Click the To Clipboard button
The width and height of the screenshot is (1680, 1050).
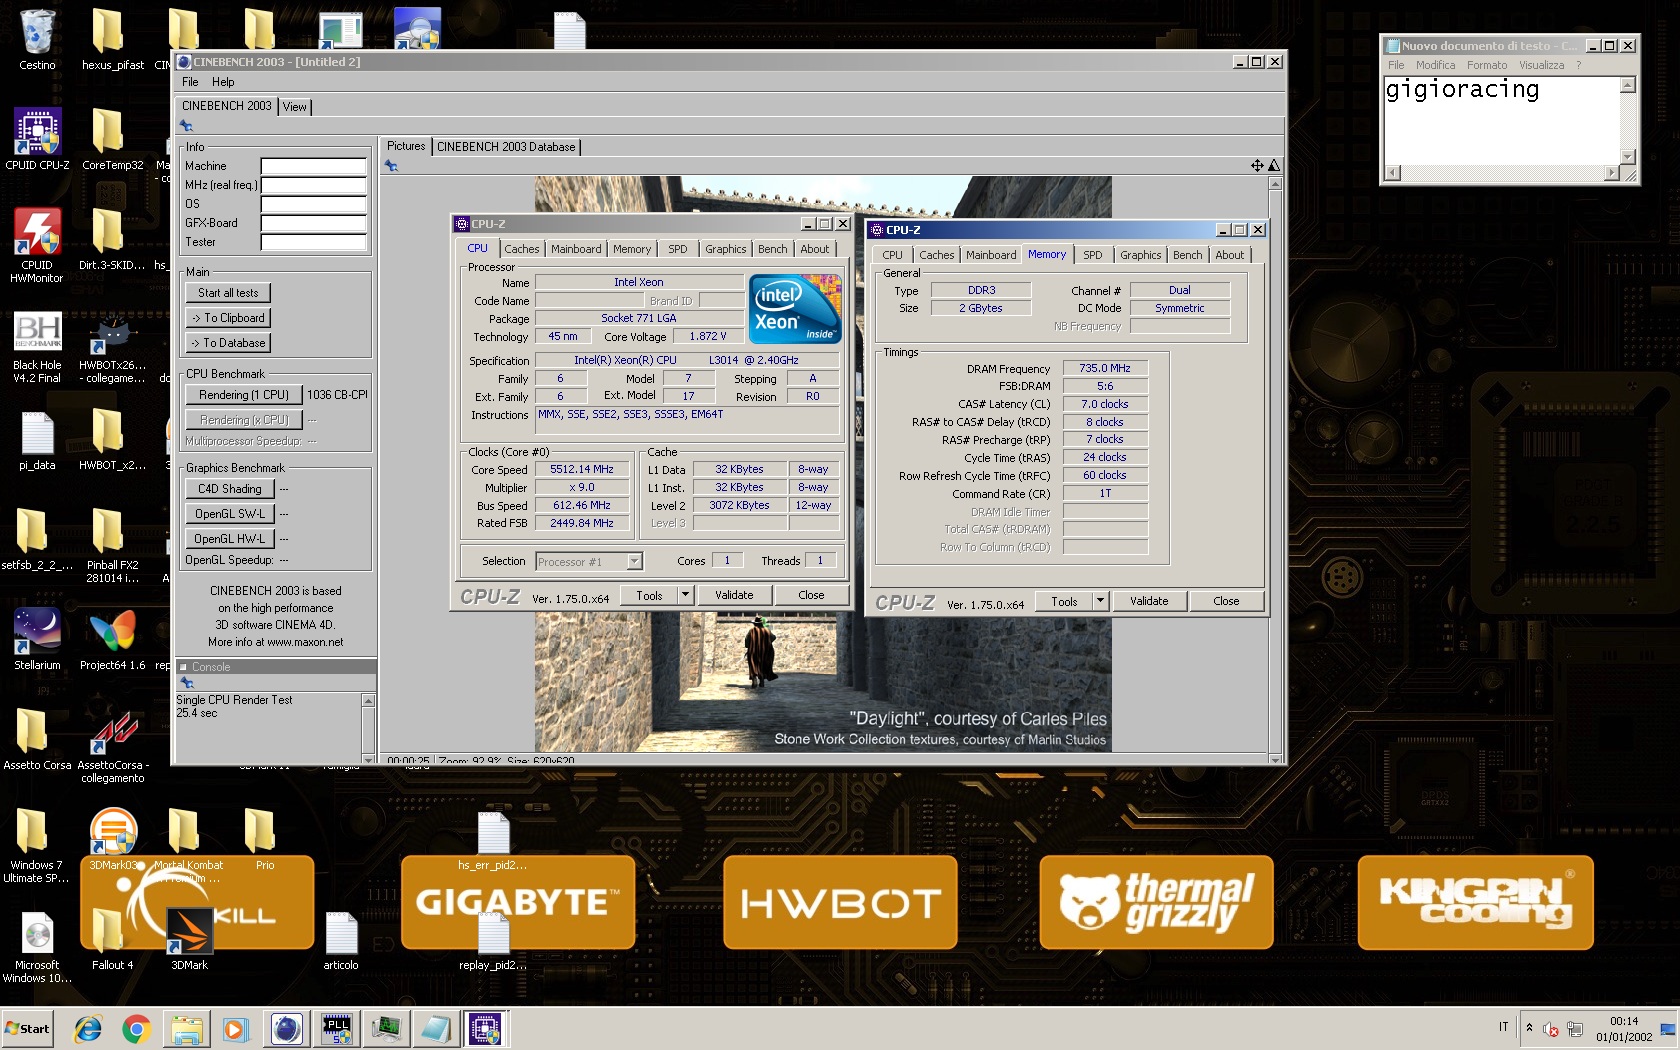228,318
